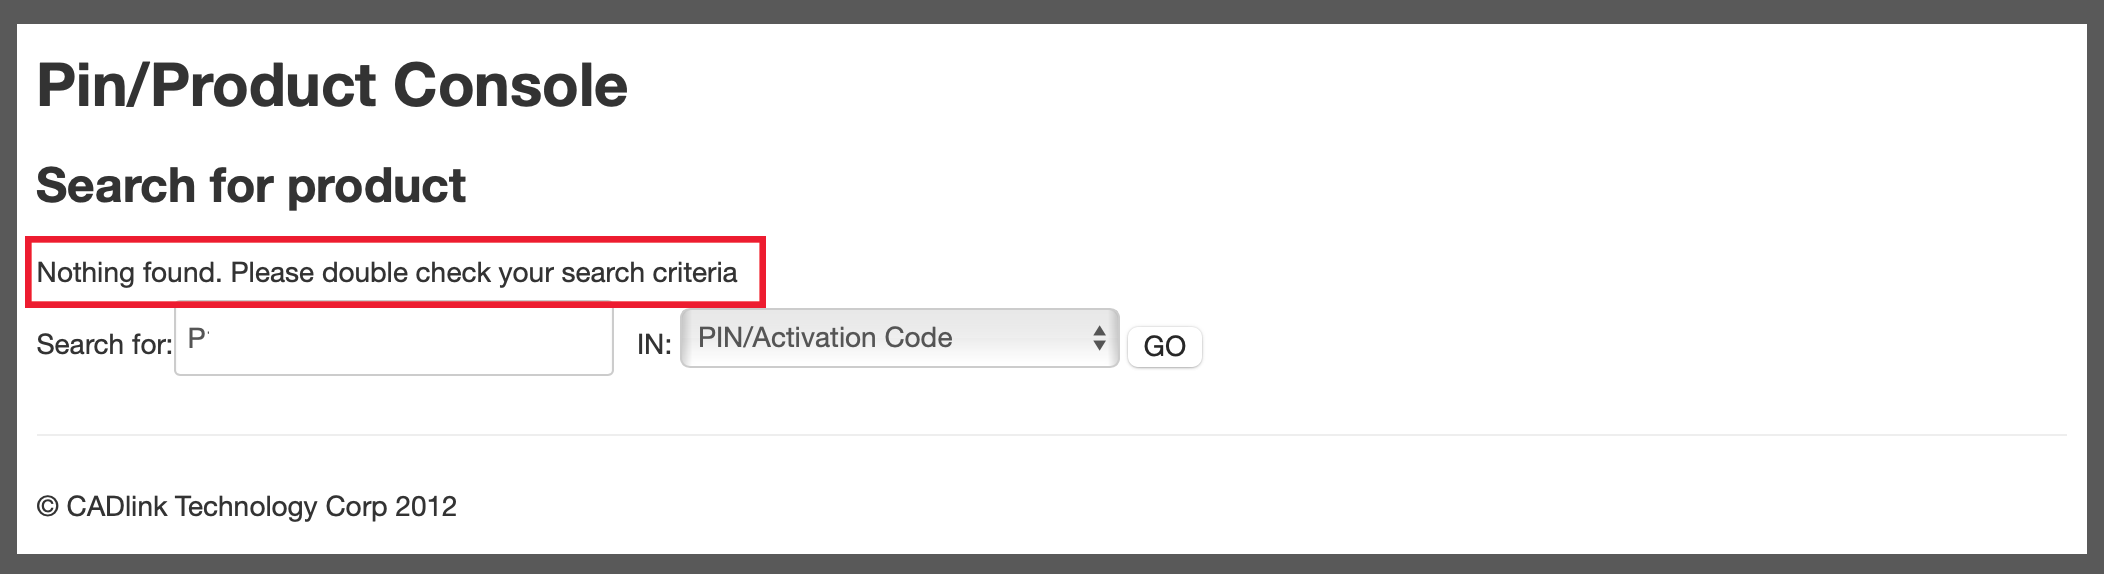The width and height of the screenshot is (2104, 574).
Task: Click the "Nothing found" error message
Action: pos(386,272)
